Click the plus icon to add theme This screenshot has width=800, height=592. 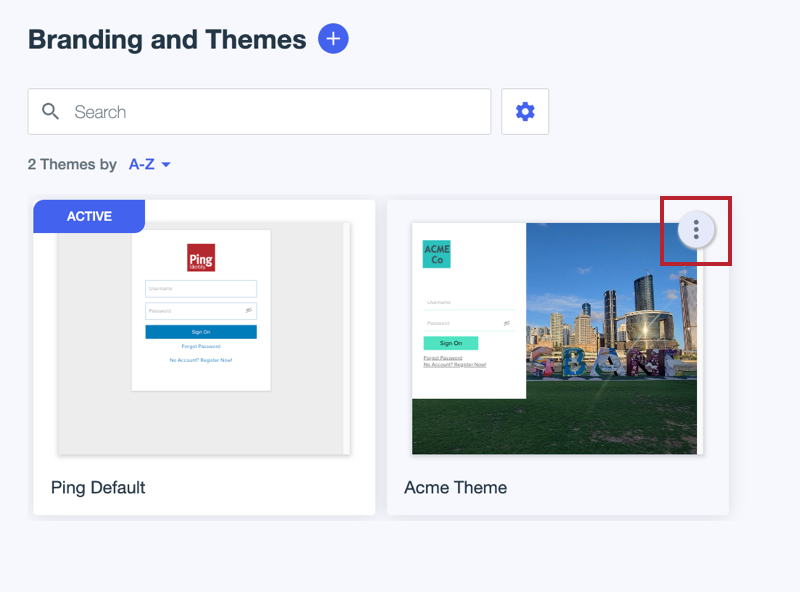pyautogui.click(x=333, y=39)
